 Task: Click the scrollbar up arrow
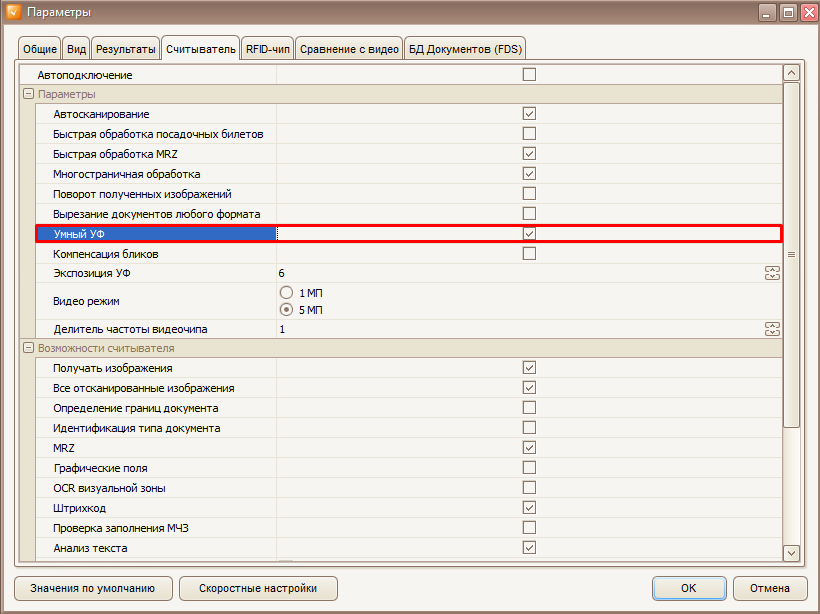(x=791, y=73)
